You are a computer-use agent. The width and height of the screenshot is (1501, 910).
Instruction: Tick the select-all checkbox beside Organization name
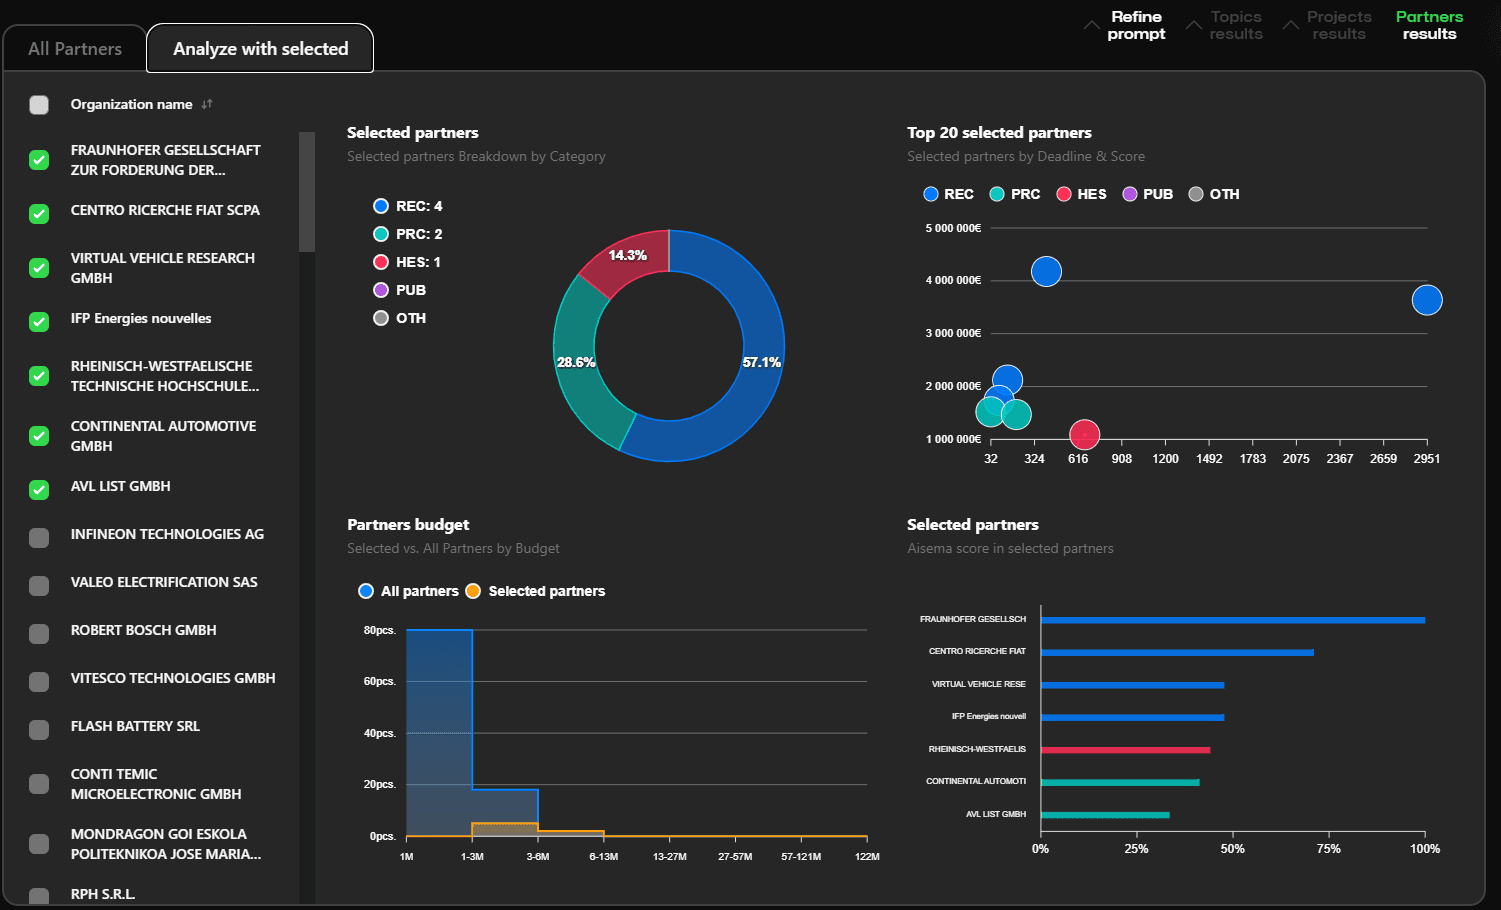pos(39,105)
